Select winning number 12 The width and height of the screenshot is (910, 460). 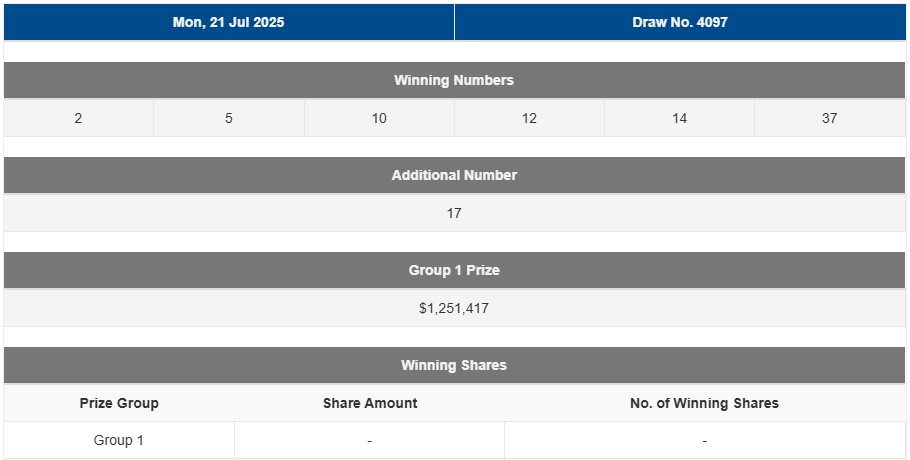pyautogui.click(x=529, y=118)
